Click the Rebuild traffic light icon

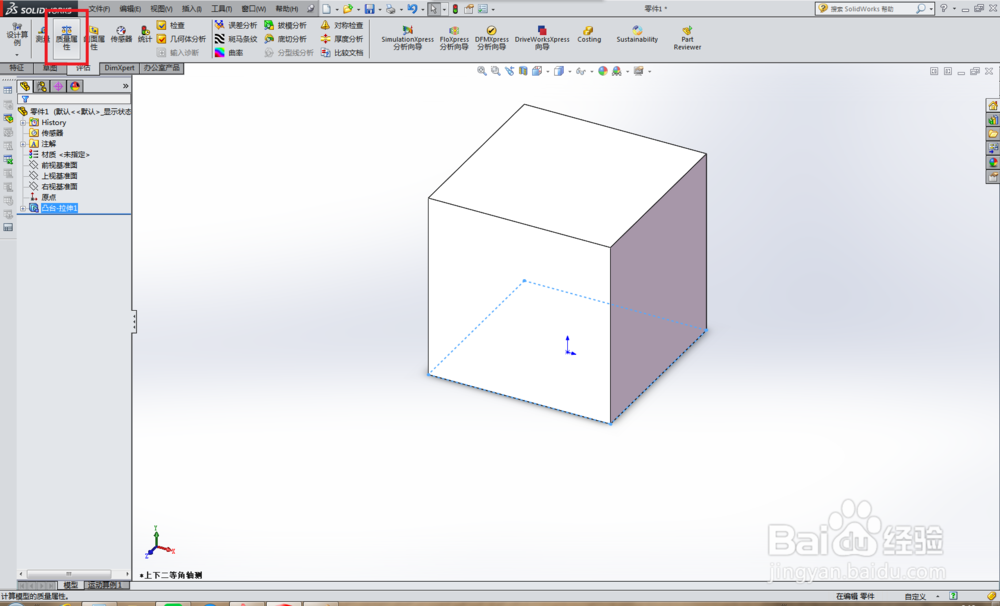point(455,9)
